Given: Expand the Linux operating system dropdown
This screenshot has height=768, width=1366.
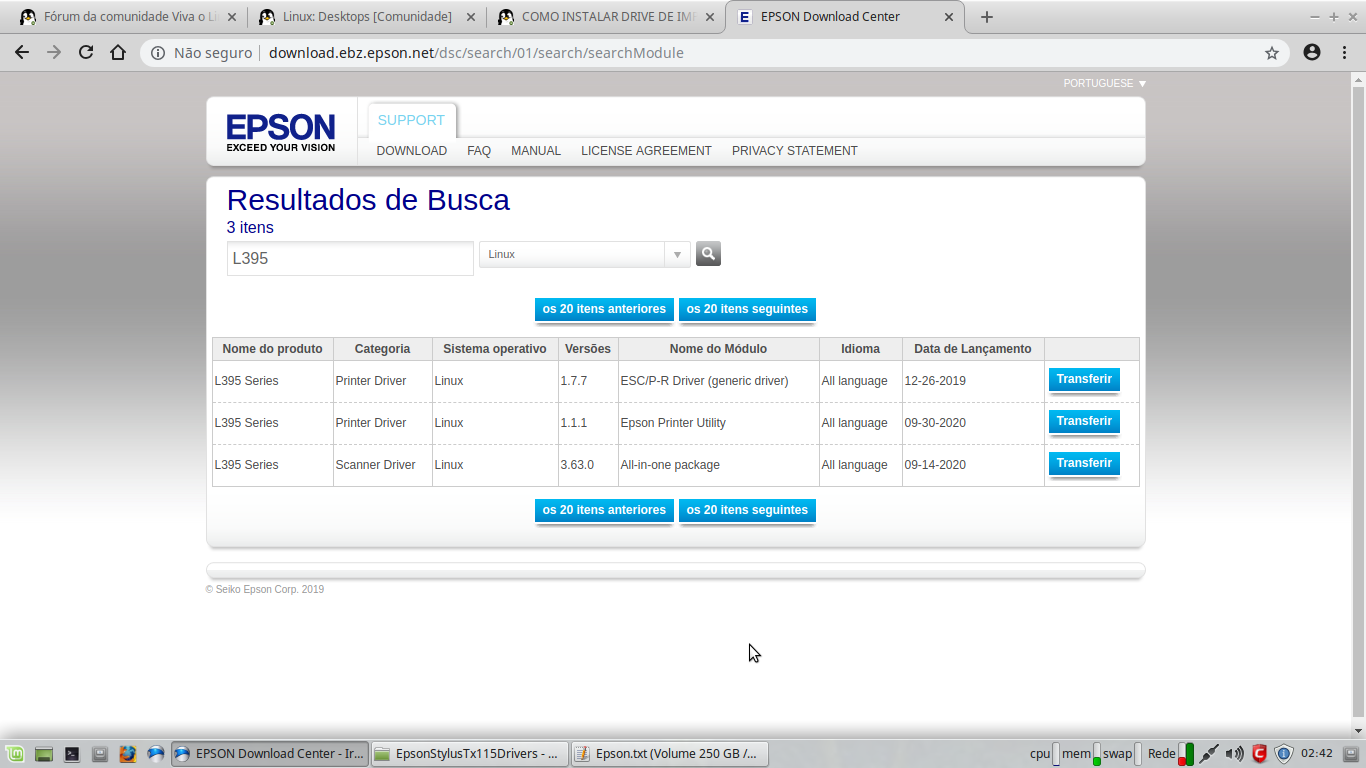Looking at the screenshot, I should [585, 254].
